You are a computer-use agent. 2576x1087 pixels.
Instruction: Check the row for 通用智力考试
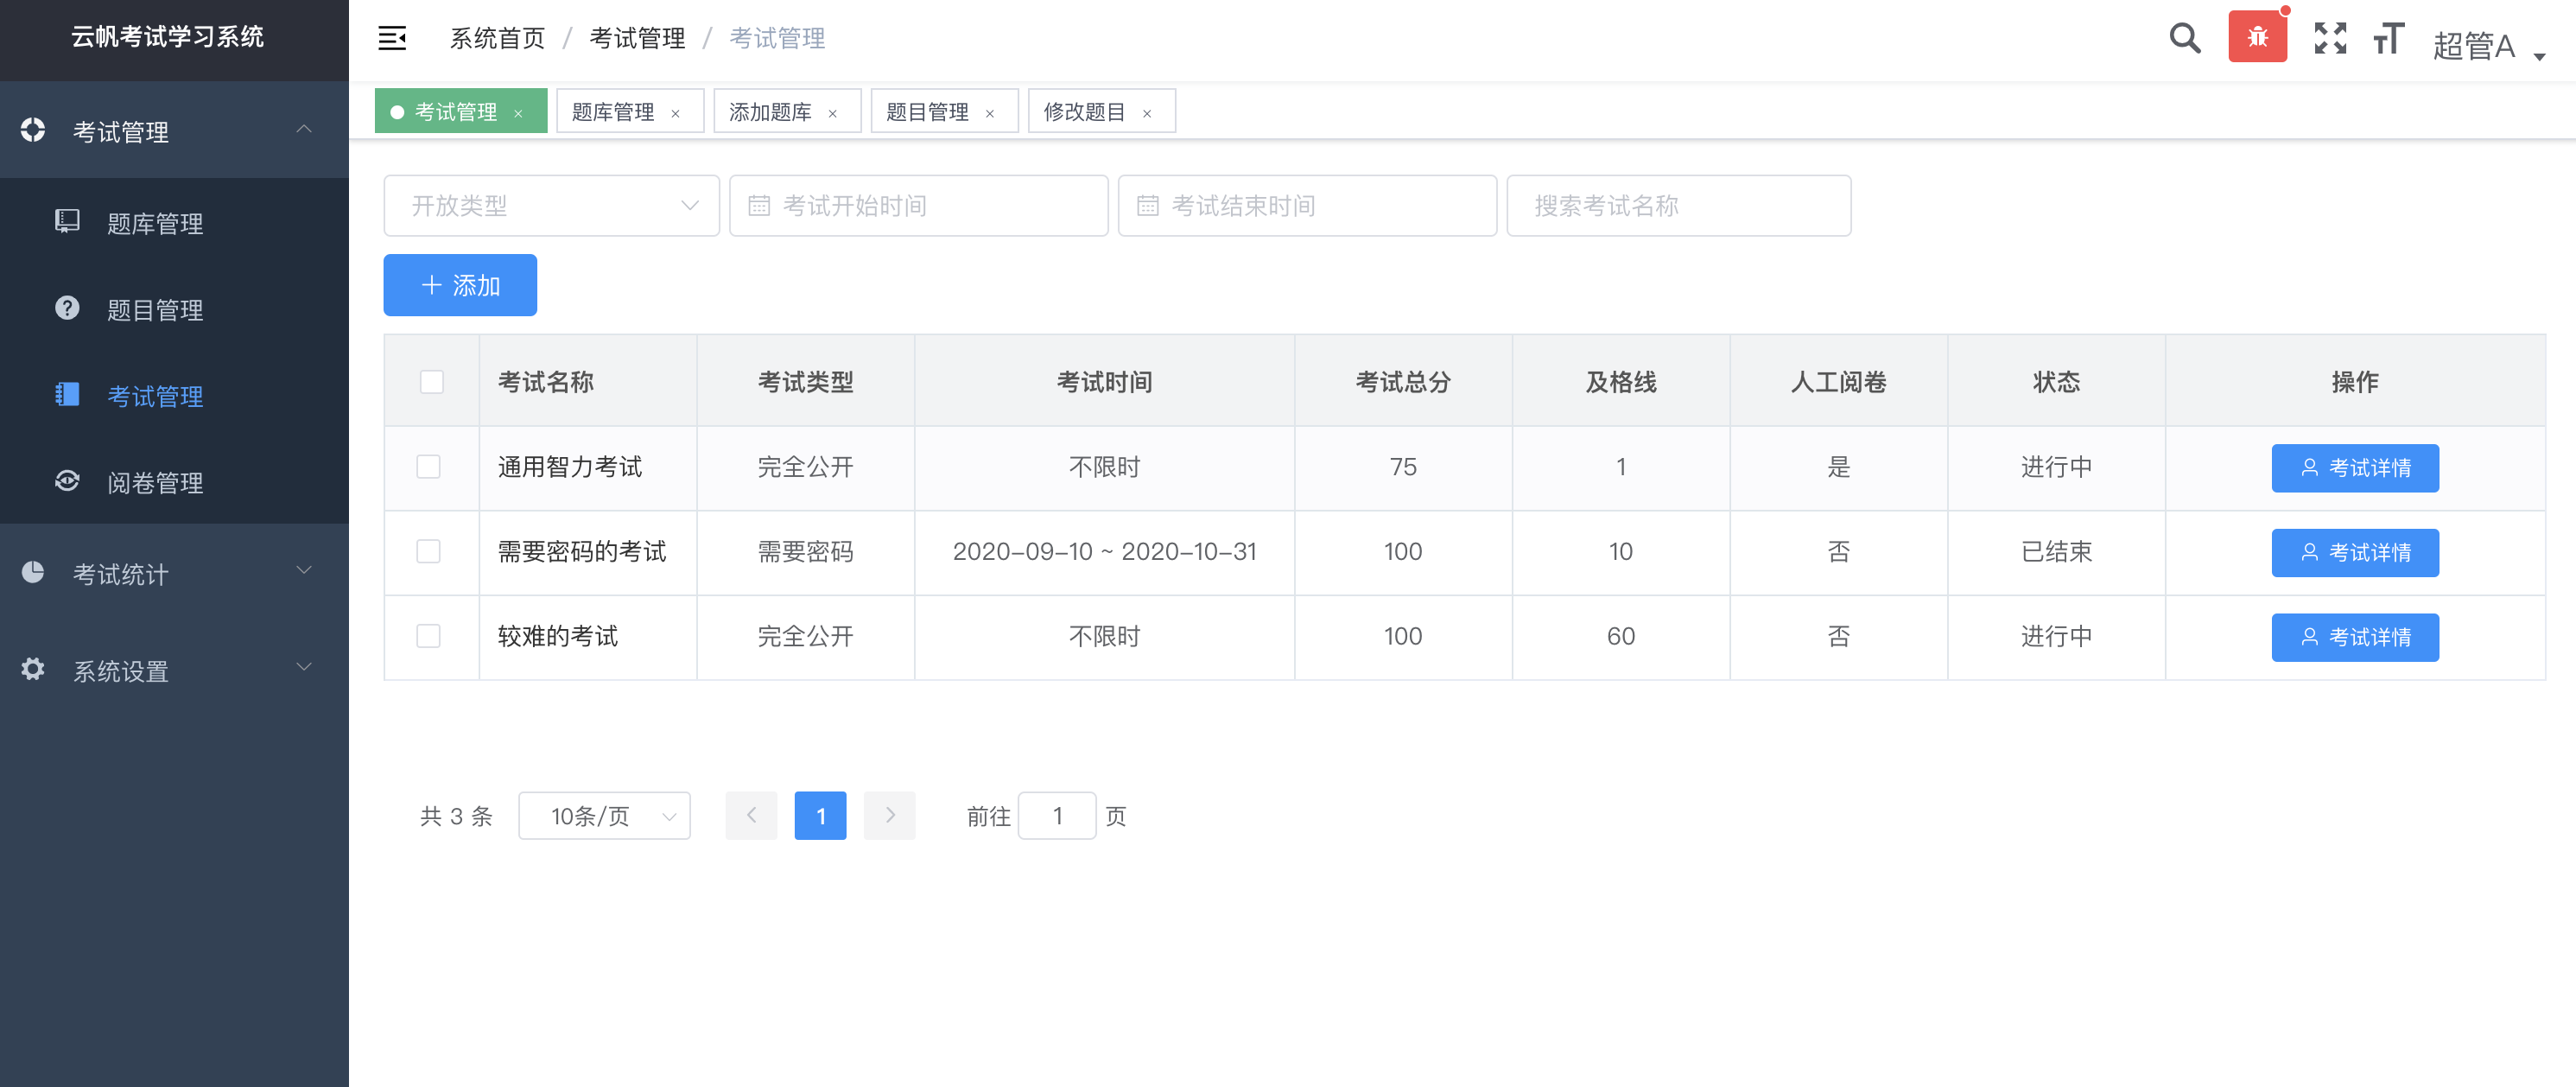tap(428, 467)
